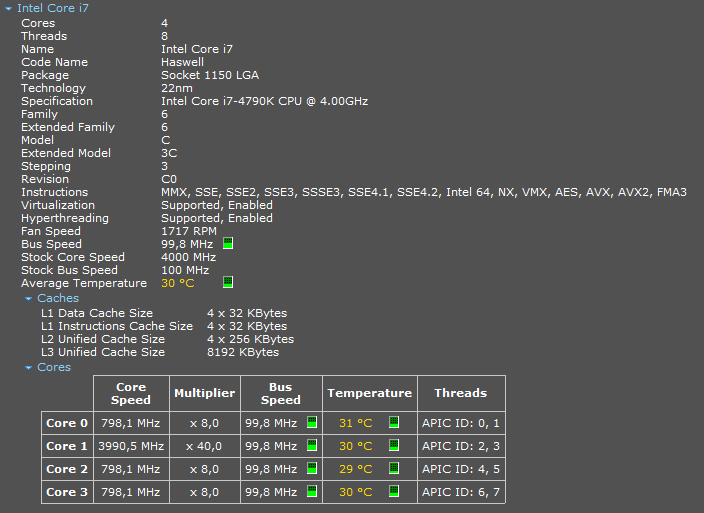Click the Stock Bus Speed value 100 MHz

point(185,271)
